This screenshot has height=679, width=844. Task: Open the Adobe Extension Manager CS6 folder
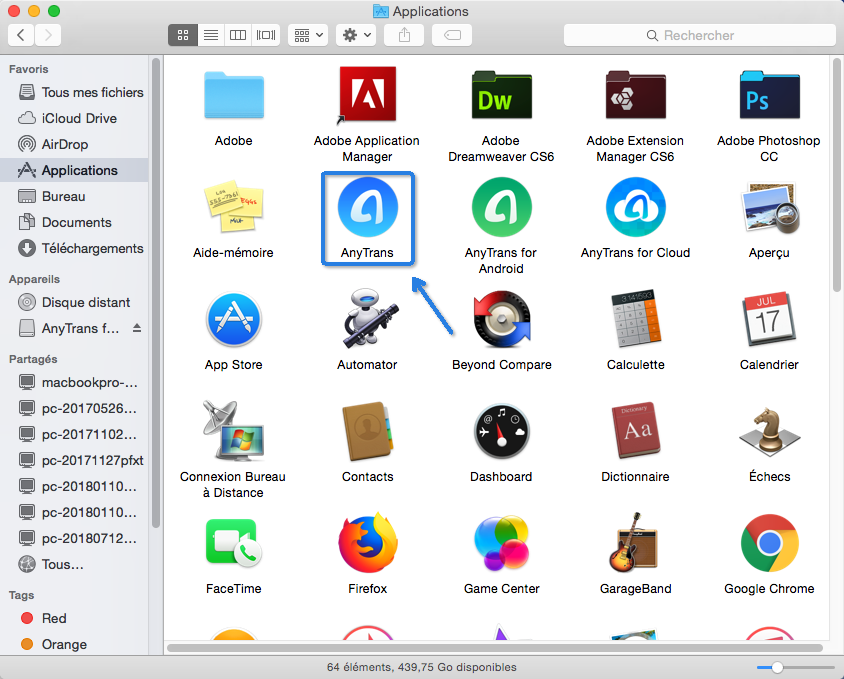click(x=635, y=96)
